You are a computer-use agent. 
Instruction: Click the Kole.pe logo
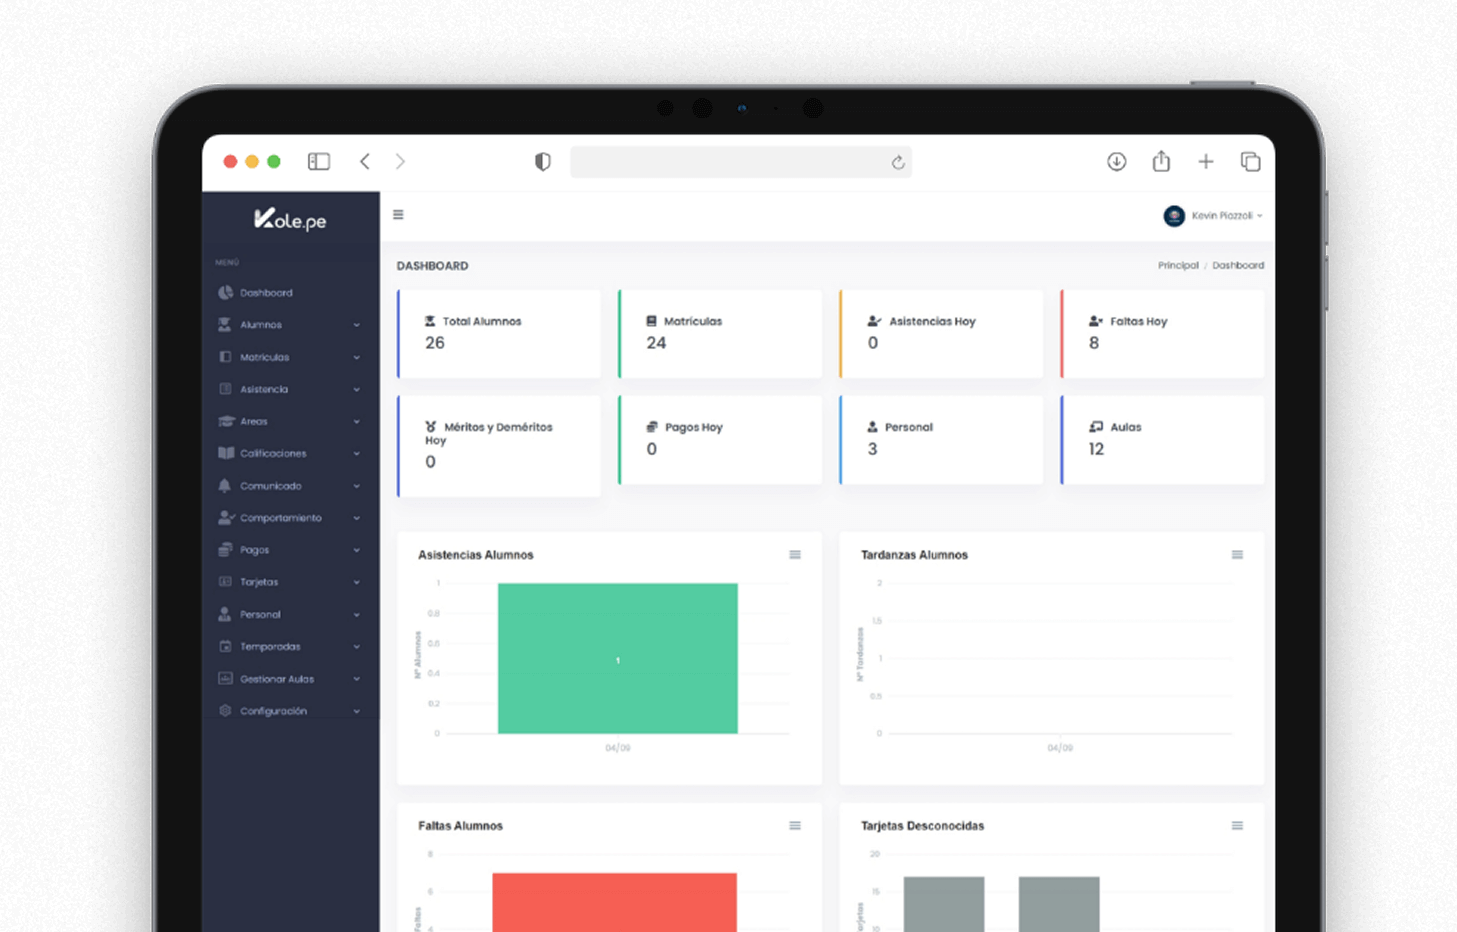click(290, 220)
